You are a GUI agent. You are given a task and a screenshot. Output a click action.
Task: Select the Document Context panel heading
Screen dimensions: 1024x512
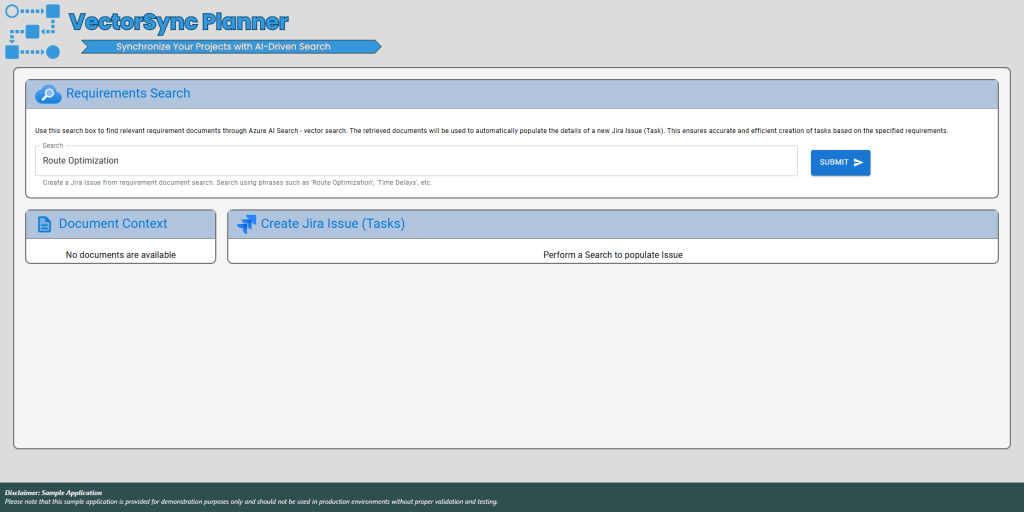click(113, 224)
